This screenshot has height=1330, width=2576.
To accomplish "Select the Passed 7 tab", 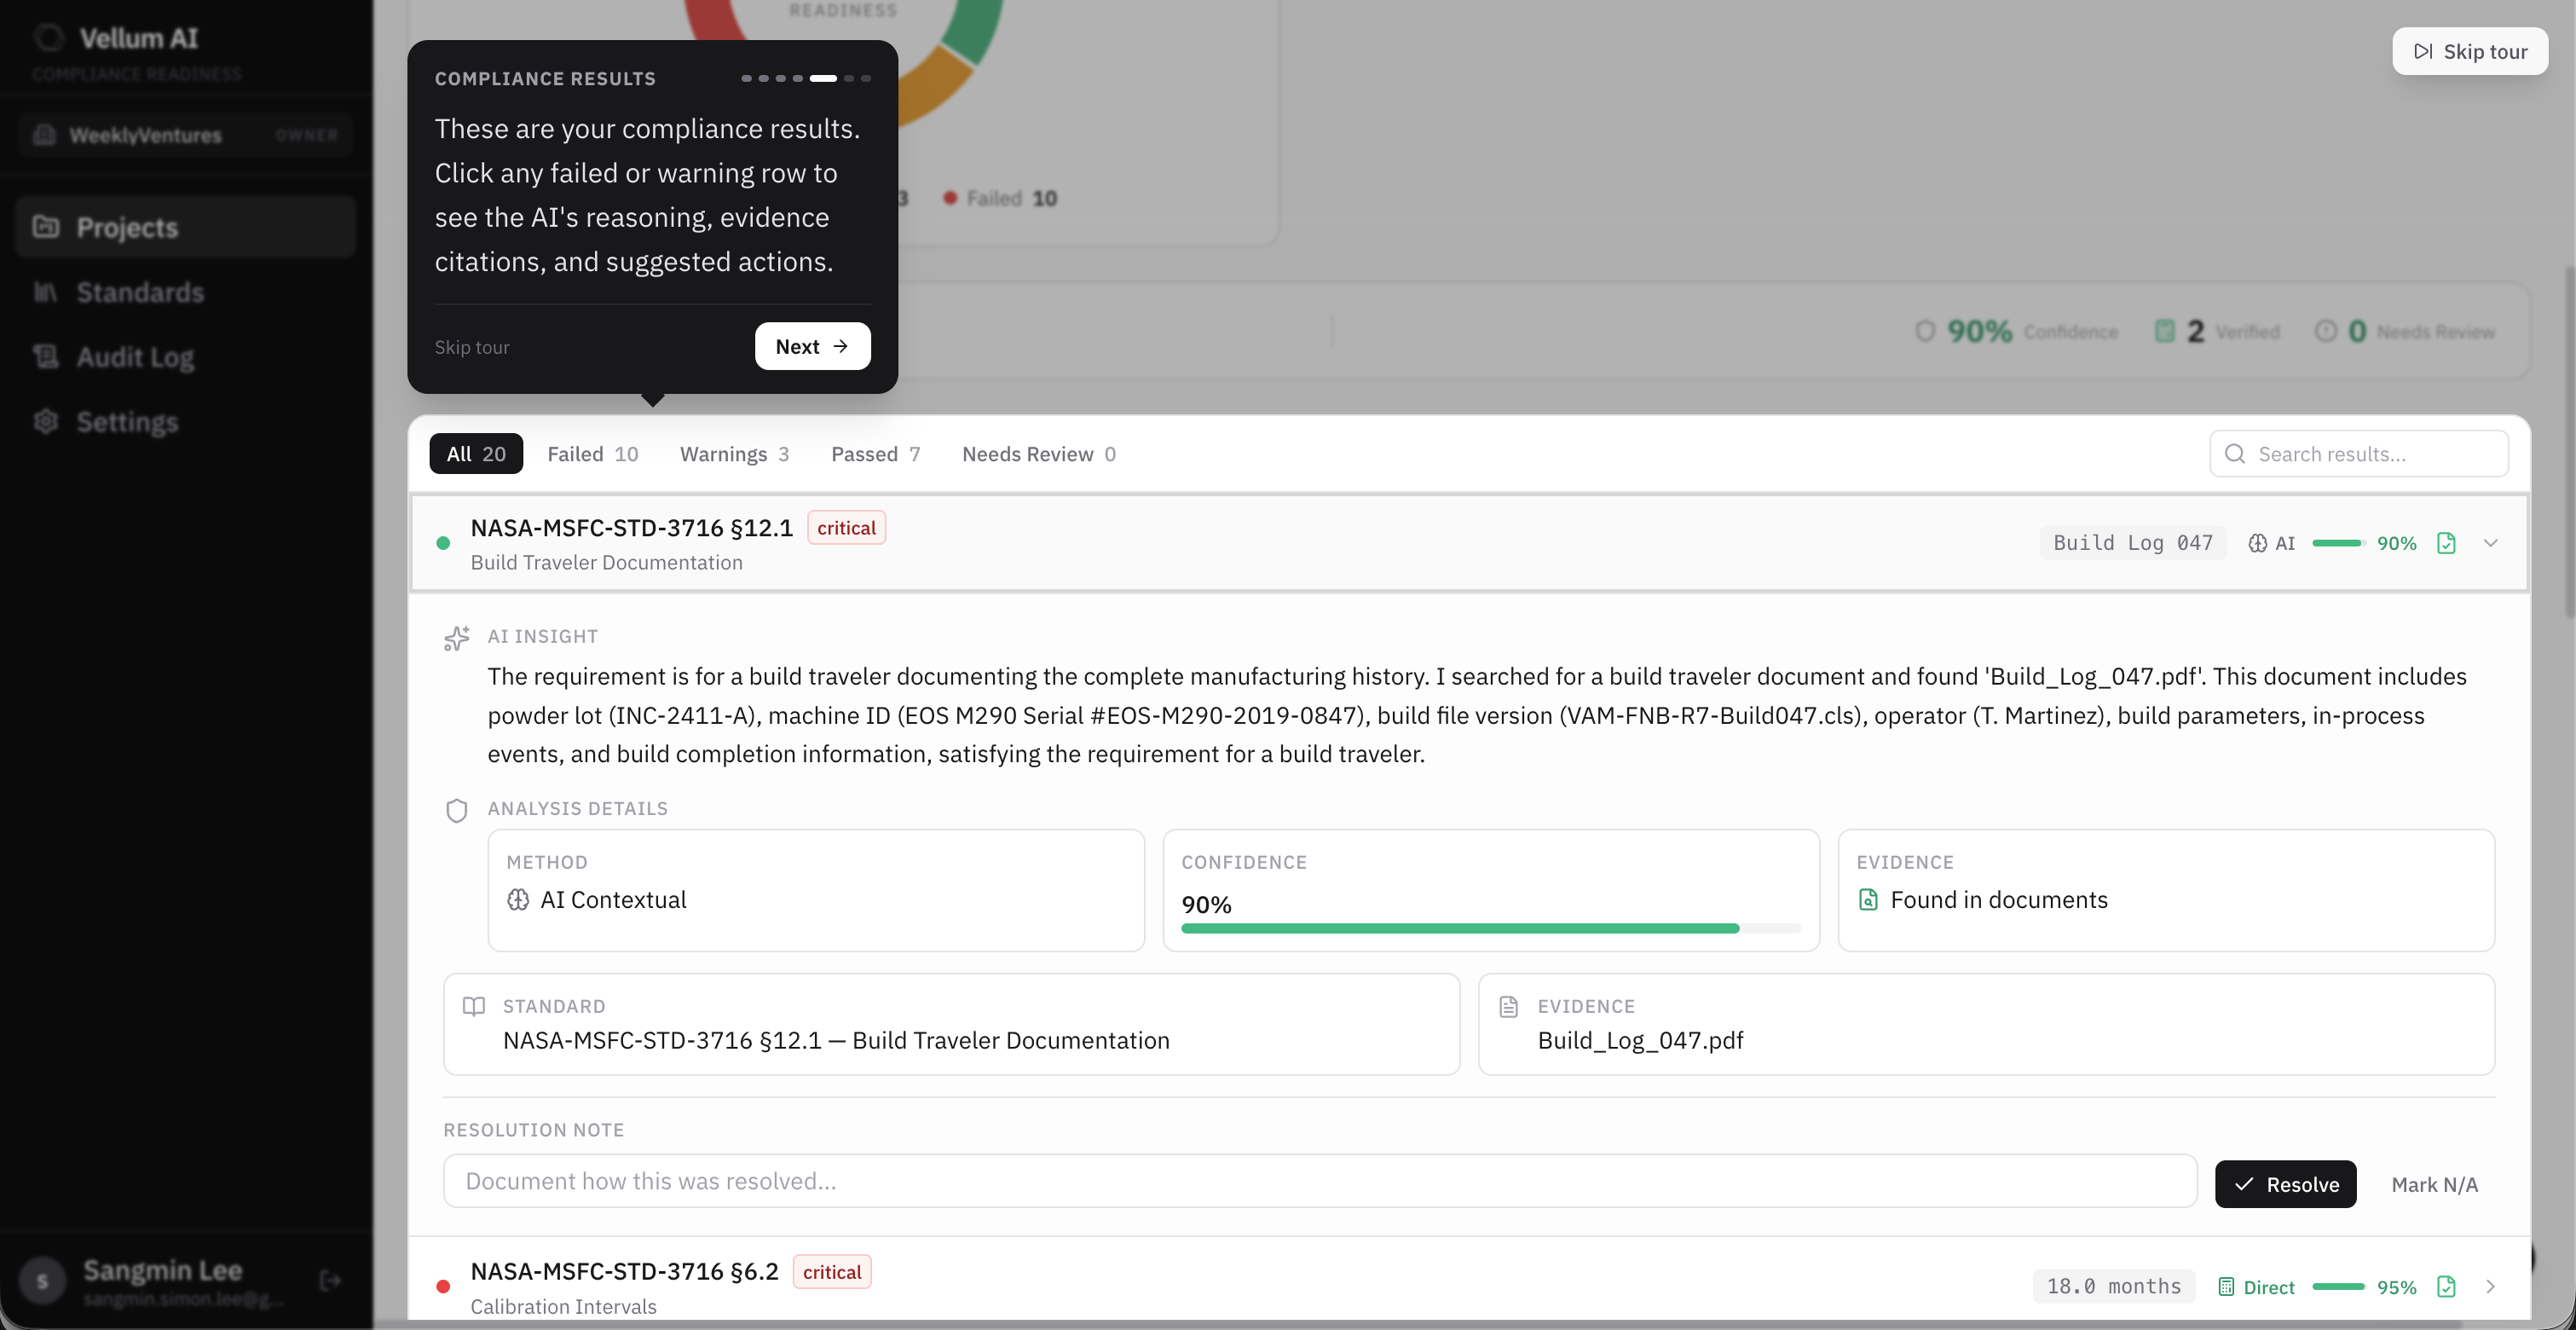I will 875,454.
